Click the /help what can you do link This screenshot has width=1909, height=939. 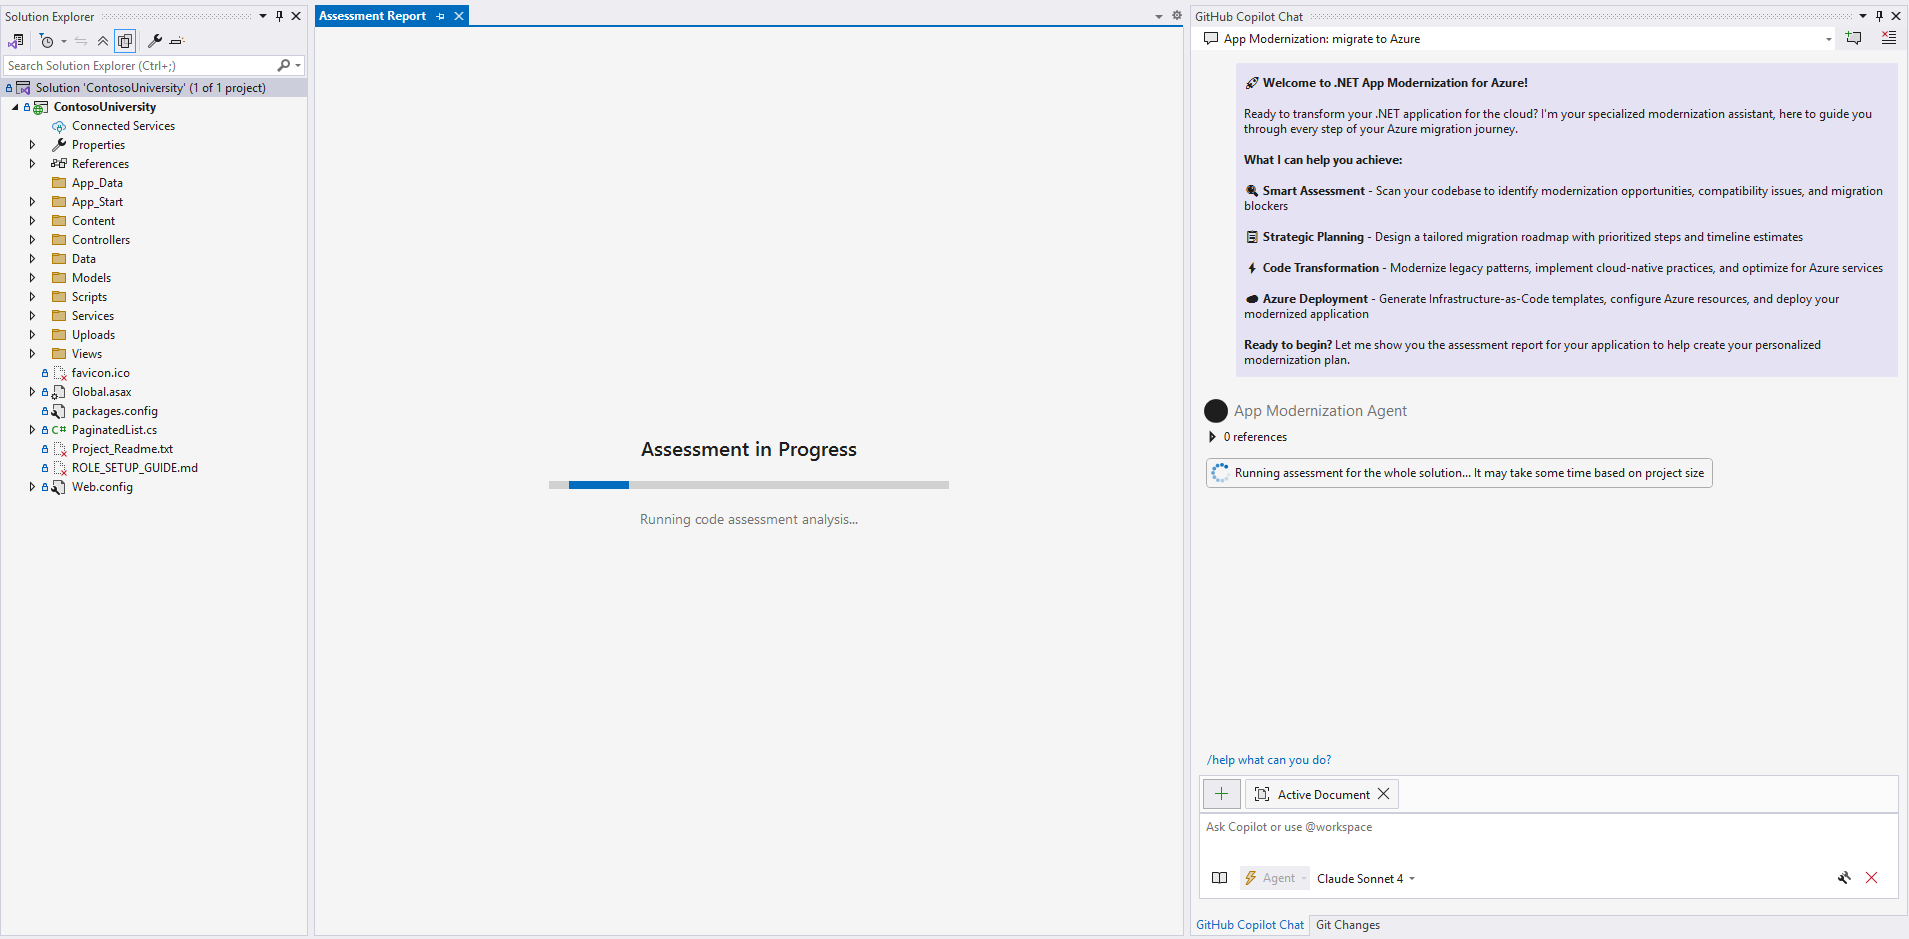1268,759
